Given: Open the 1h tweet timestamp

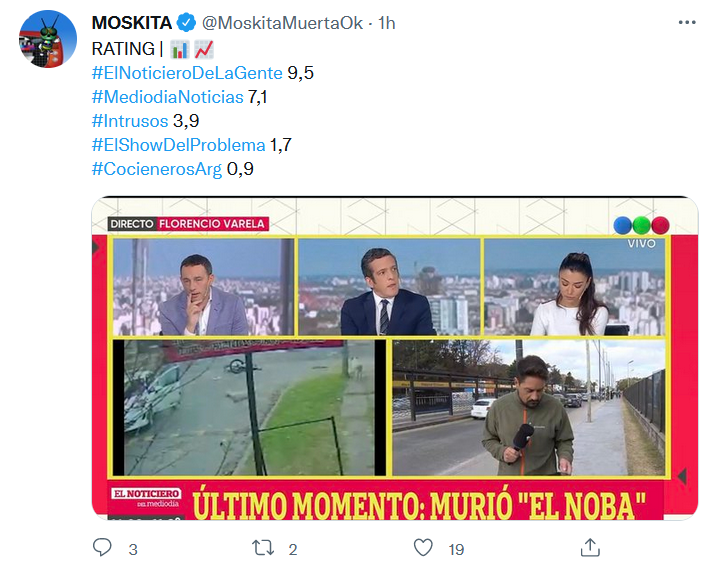Looking at the screenshot, I should tap(386, 23).
